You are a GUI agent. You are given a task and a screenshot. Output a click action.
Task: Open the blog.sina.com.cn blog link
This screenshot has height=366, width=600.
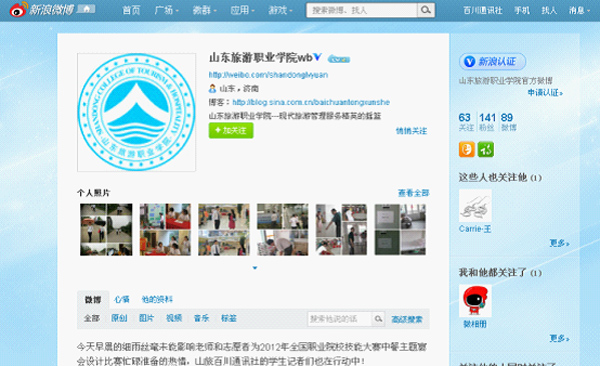[311, 102]
